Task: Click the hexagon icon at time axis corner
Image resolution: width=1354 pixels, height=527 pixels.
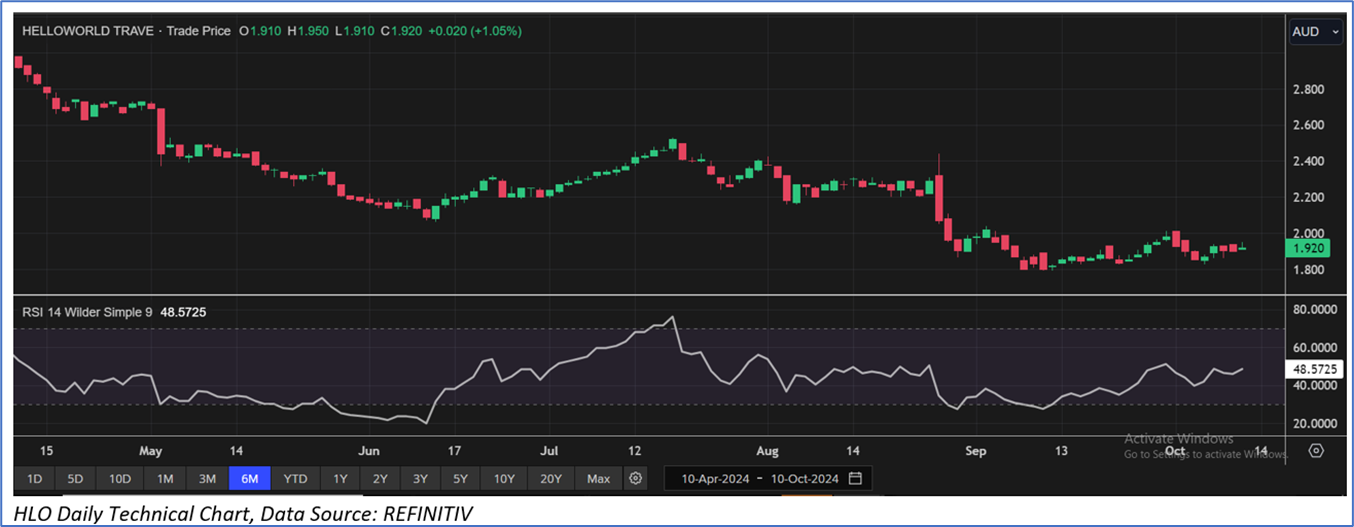Action: [1316, 451]
